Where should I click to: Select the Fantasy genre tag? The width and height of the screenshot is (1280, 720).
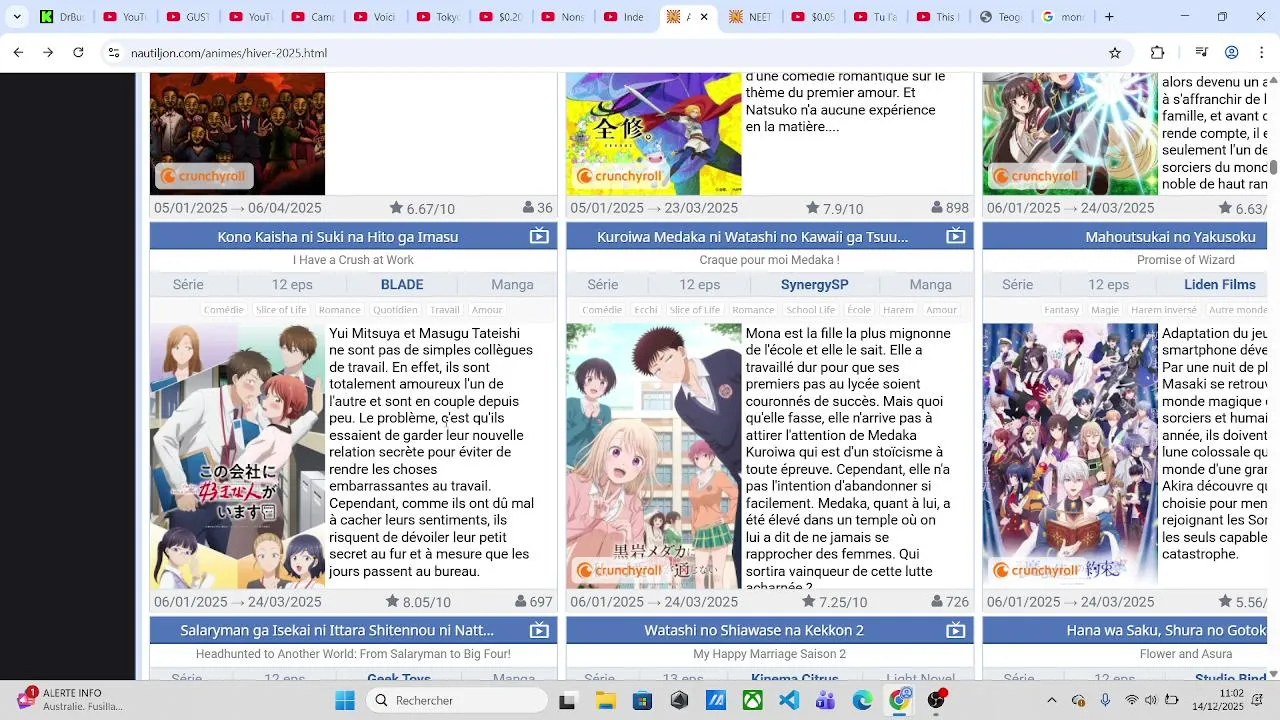[1062, 310]
